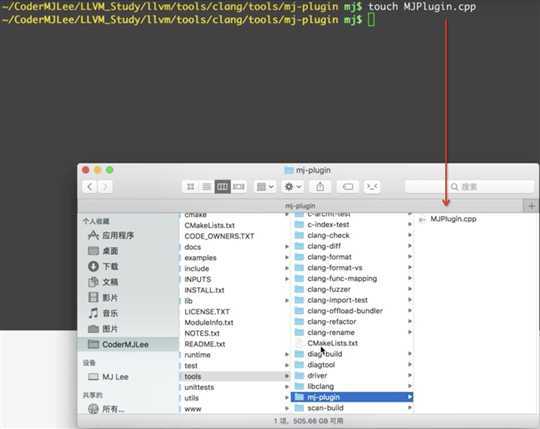Click the terminal-style toolbar icon
This screenshot has width=540, height=429.
click(372, 187)
